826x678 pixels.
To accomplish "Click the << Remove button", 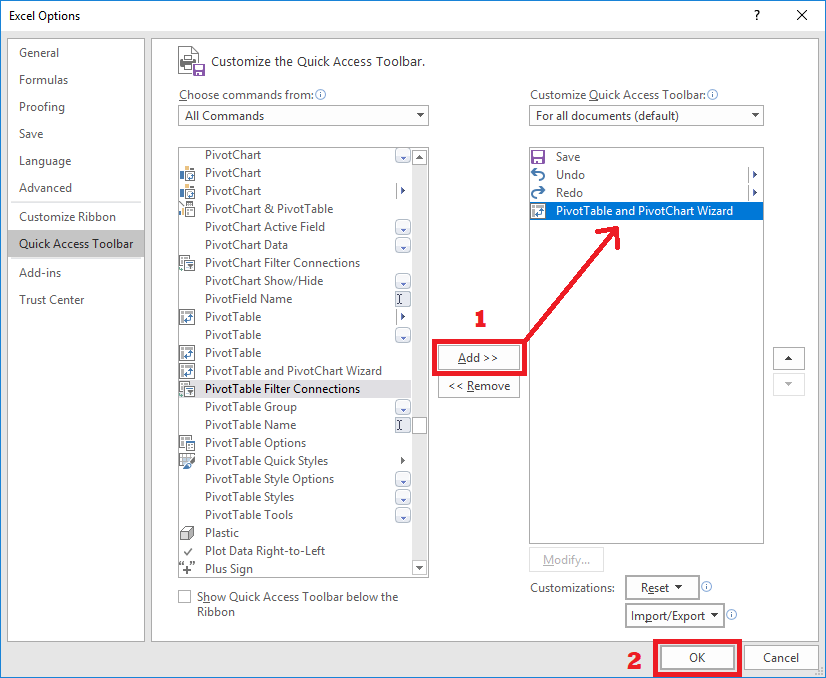I will (x=479, y=386).
